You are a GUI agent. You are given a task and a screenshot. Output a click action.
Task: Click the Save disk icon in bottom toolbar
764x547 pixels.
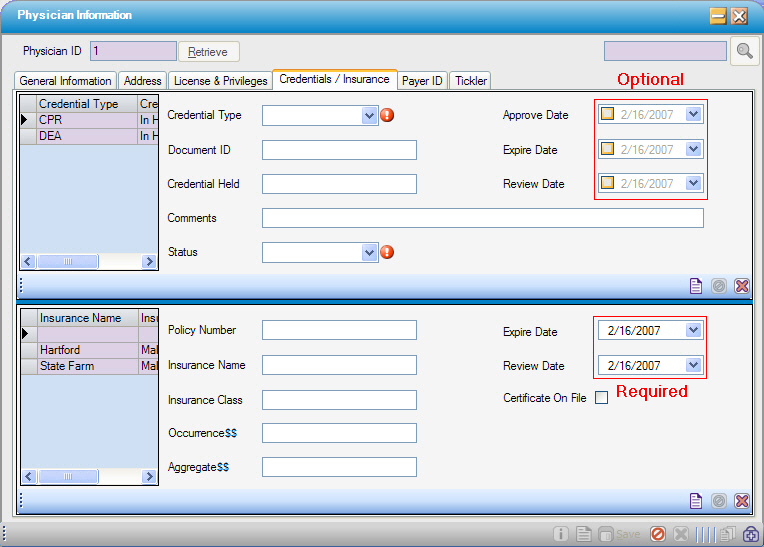click(x=606, y=534)
